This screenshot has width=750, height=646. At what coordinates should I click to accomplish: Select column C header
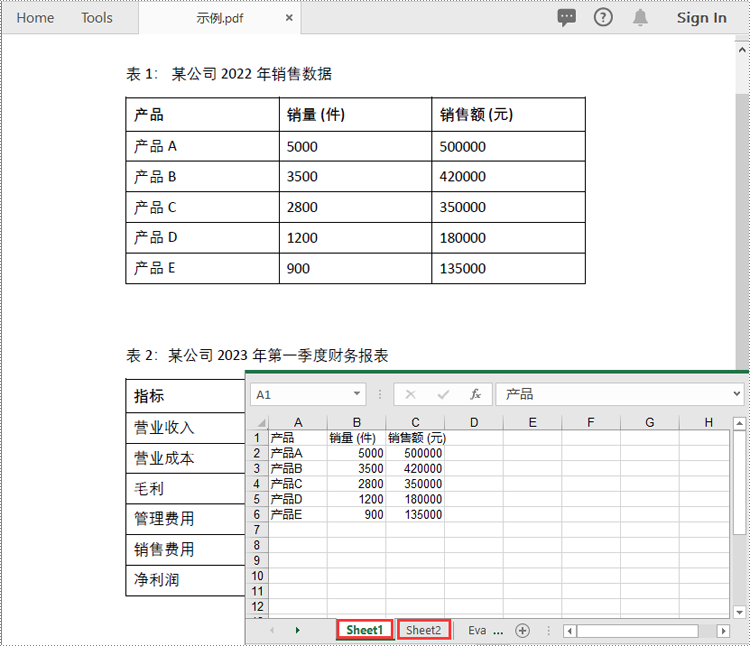coord(415,422)
